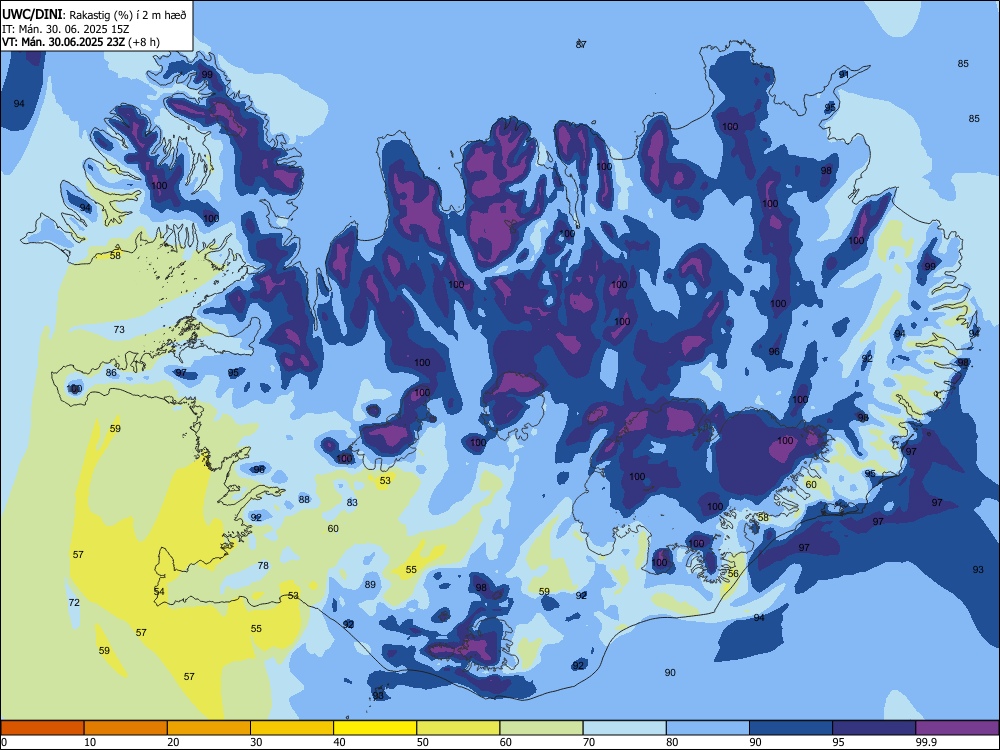Click the orange 10–20 legend swatch

tap(126, 728)
